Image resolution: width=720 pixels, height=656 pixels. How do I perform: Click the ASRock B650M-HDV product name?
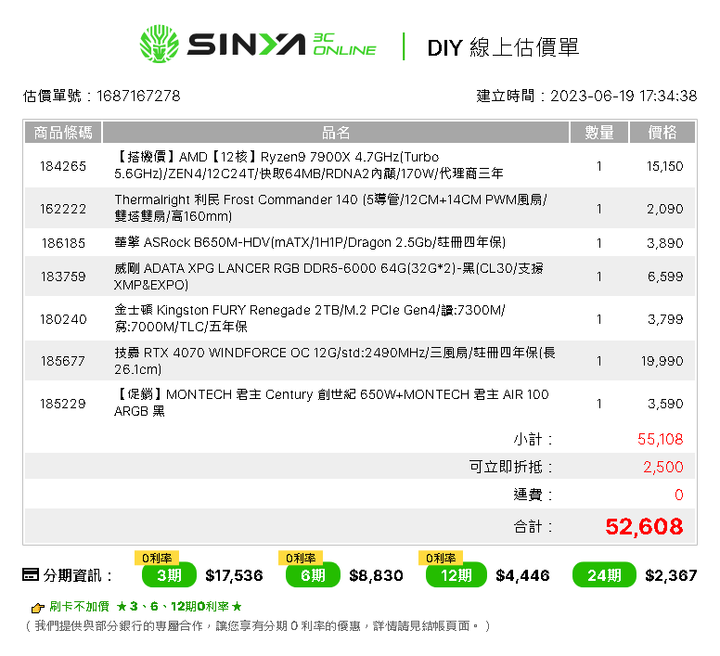pyautogui.click(x=310, y=242)
